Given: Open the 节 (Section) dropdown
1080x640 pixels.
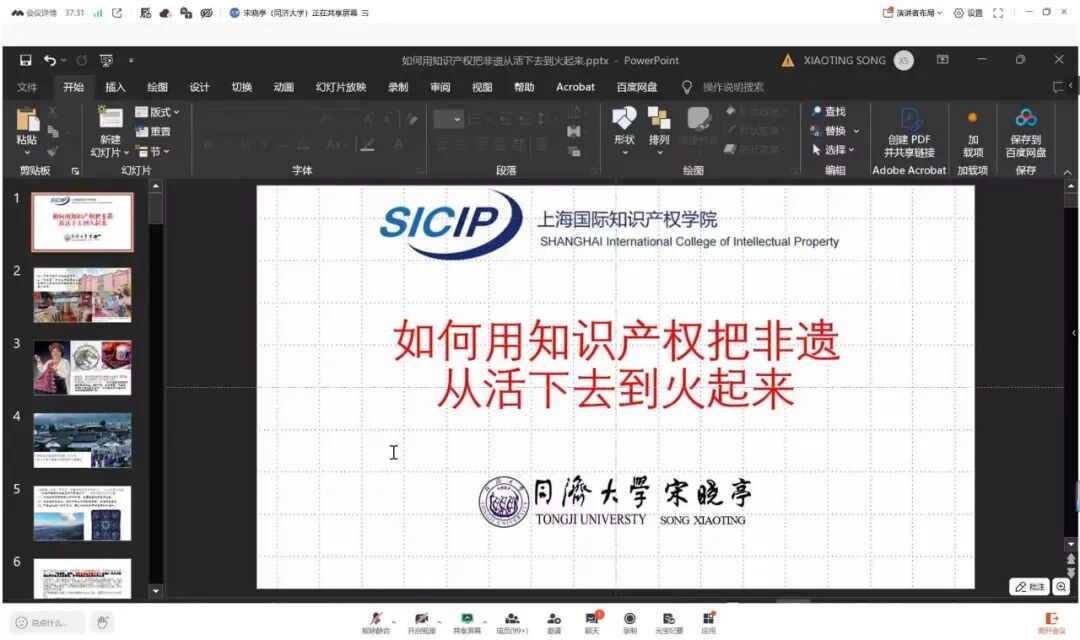Looking at the screenshot, I should [x=153, y=151].
